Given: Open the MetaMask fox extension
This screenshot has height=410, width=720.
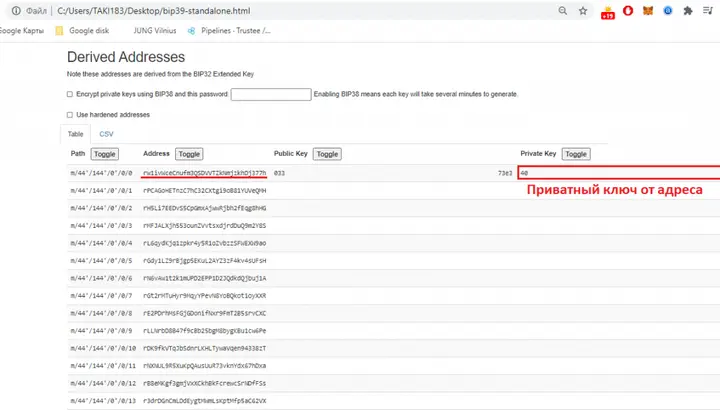Looking at the screenshot, I should tap(648, 11).
